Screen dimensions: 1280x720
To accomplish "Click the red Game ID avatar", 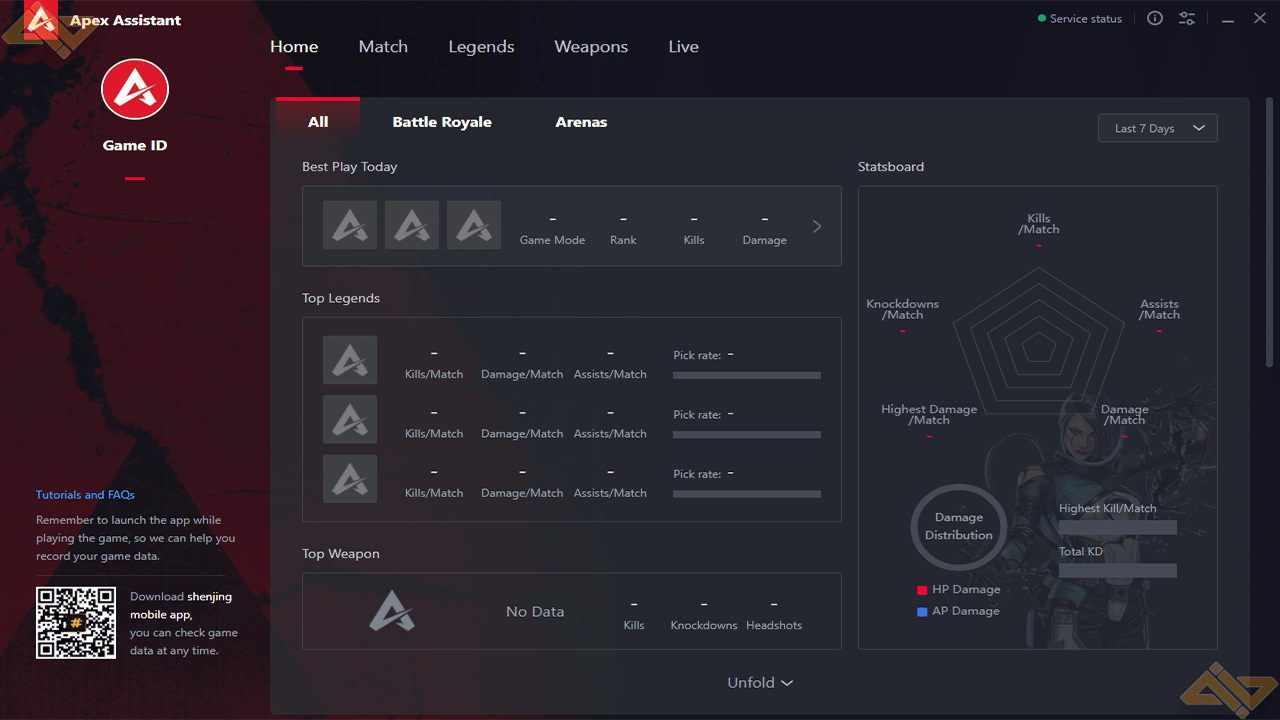I will pyautogui.click(x=135, y=90).
